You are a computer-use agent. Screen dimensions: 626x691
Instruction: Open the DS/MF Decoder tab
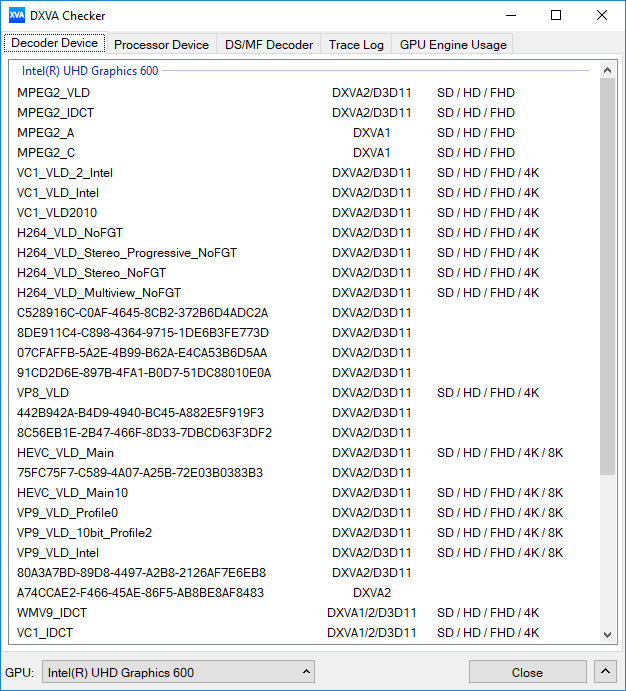(269, 45)
